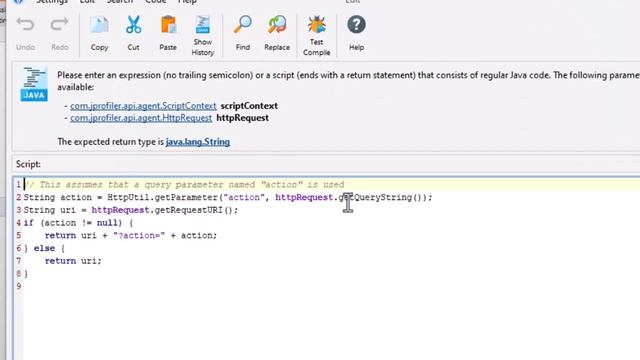Click the httpRequest parameter name in the description
Image resolution: width=640 pixels, height=360 pixels.
tap(242, 118)
